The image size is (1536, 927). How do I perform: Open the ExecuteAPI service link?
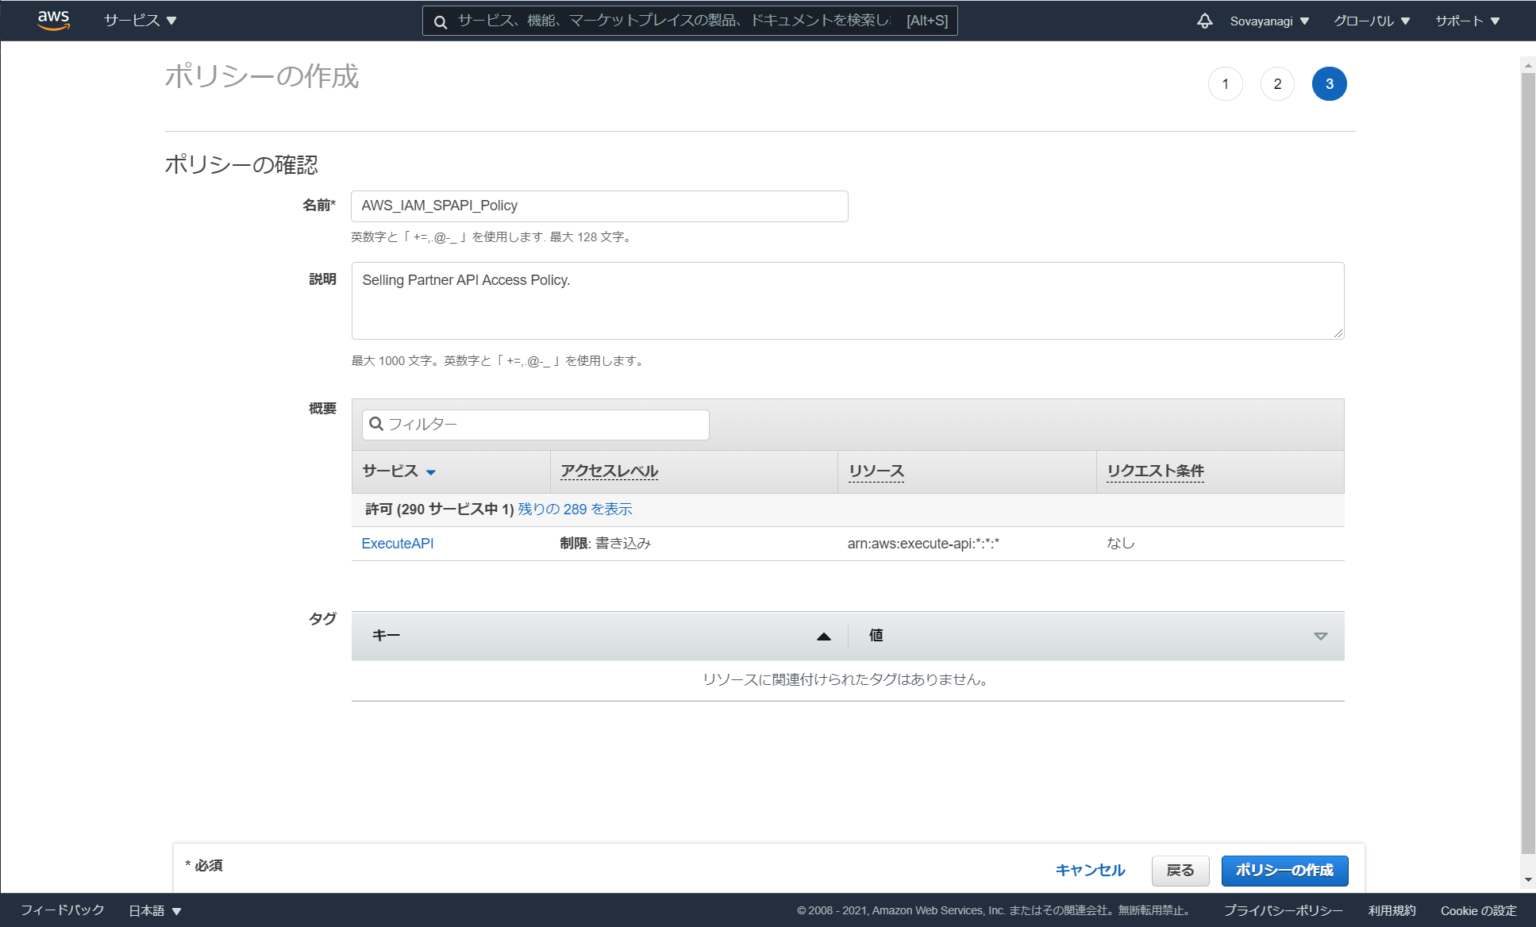[397, 543]
